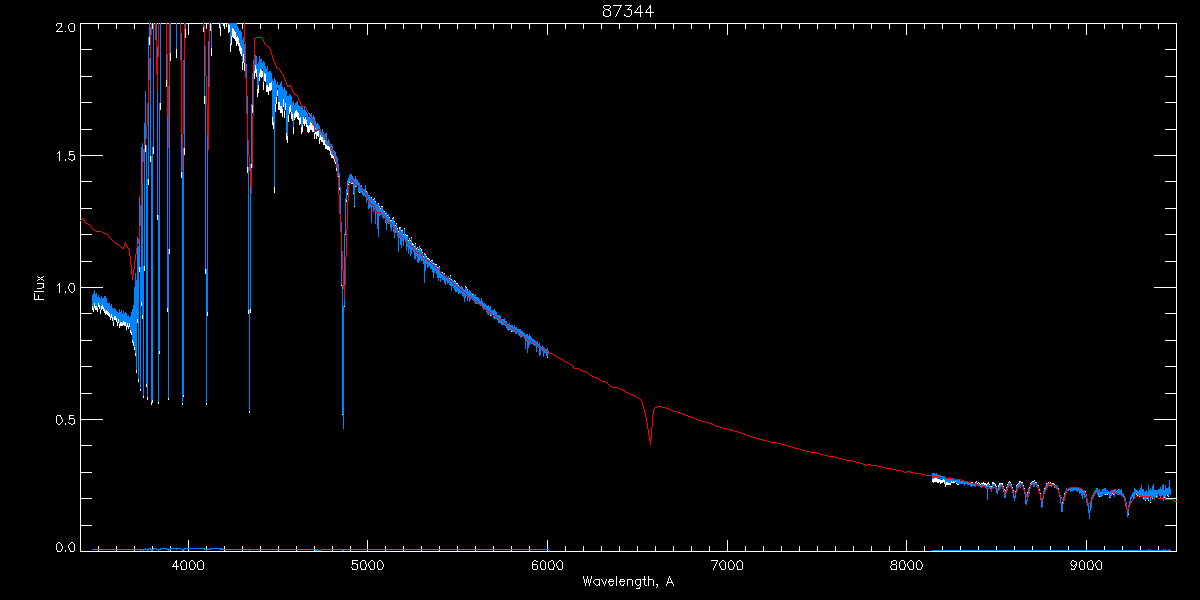This screenshot has height=600, width=1200.
Task: Click the Flux axis label
Action: pos(40,287)
